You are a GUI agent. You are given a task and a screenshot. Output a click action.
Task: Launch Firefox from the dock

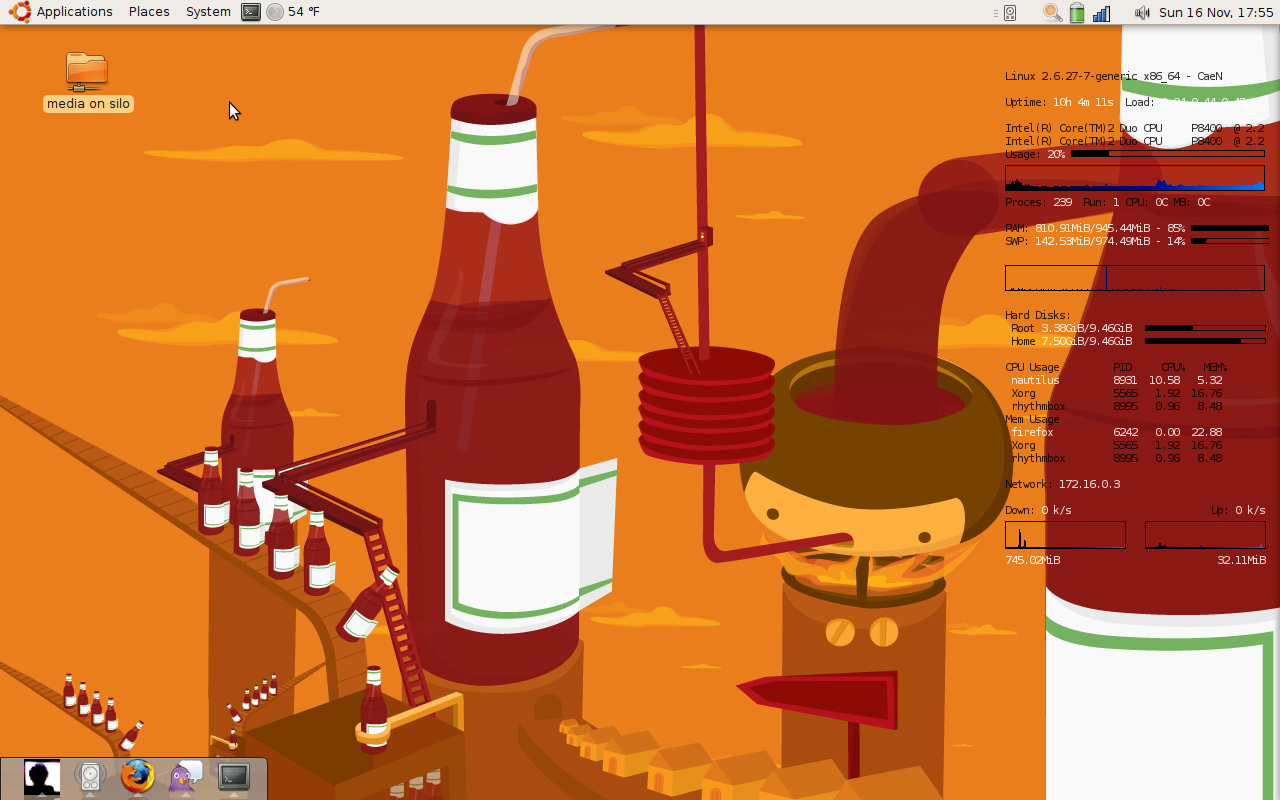(138, 777)
